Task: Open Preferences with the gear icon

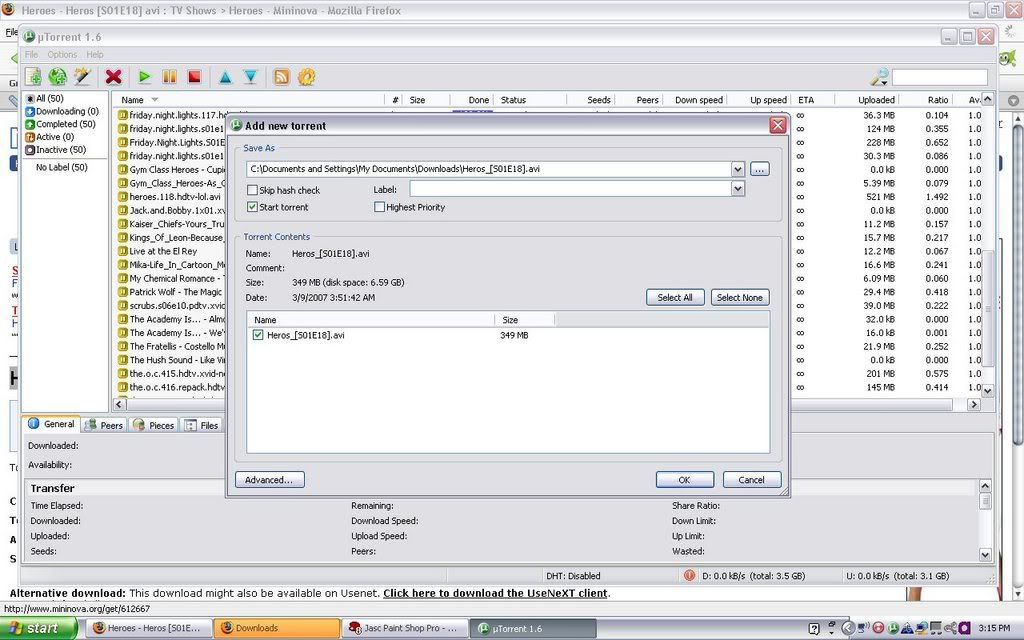Action: (x=306, y=77)
